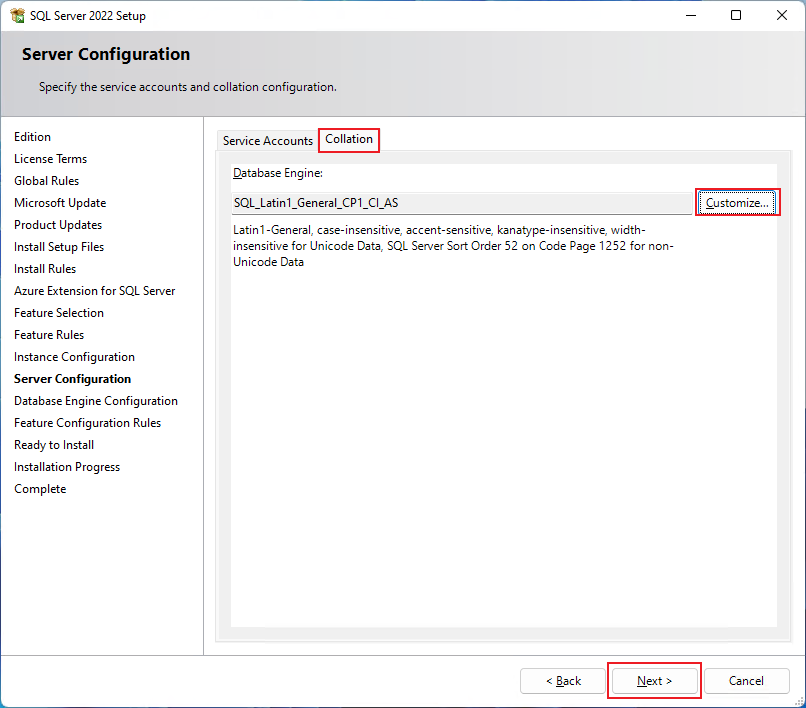
Task: Click the Database Engine label
Action: [278, 173]
